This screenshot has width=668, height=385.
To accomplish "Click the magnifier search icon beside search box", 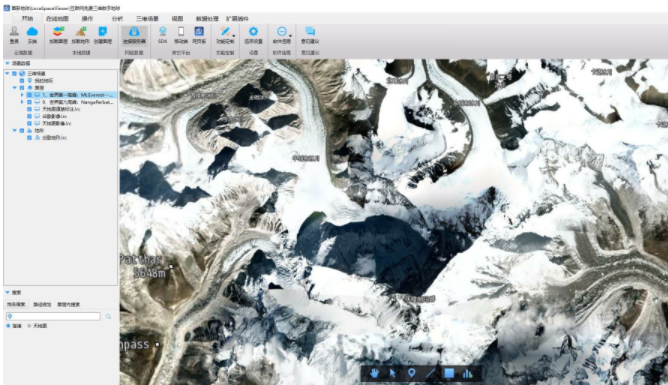I will click(108, 316).
